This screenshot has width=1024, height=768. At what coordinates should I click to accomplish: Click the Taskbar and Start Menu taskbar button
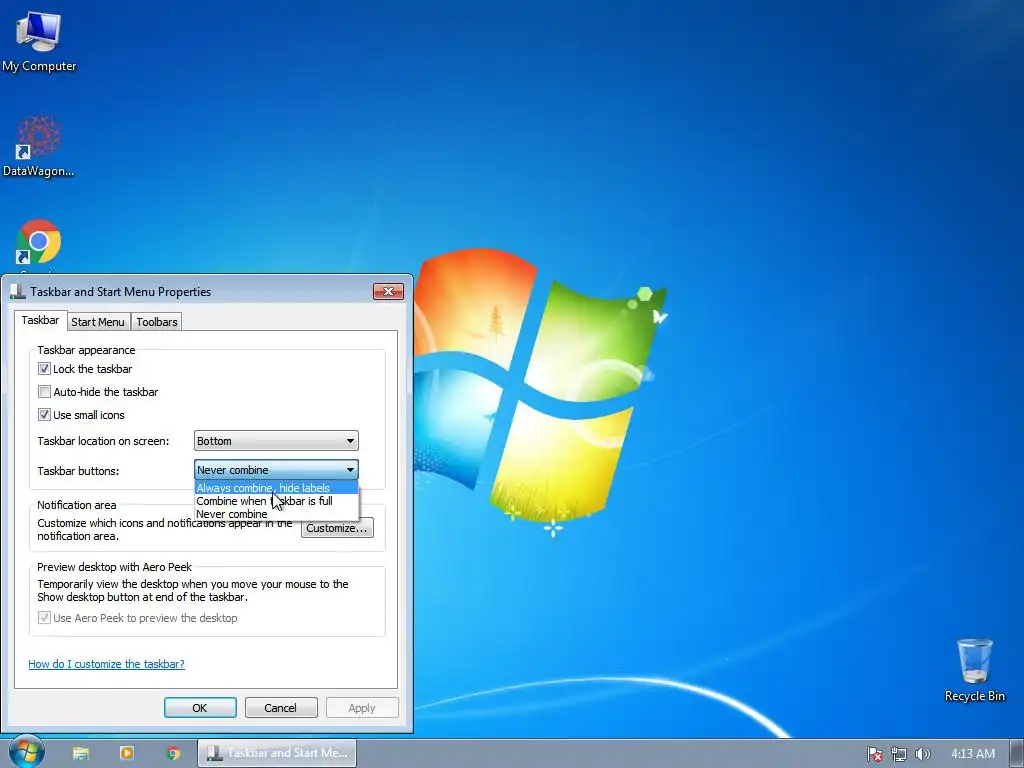(x=277, y=753)
